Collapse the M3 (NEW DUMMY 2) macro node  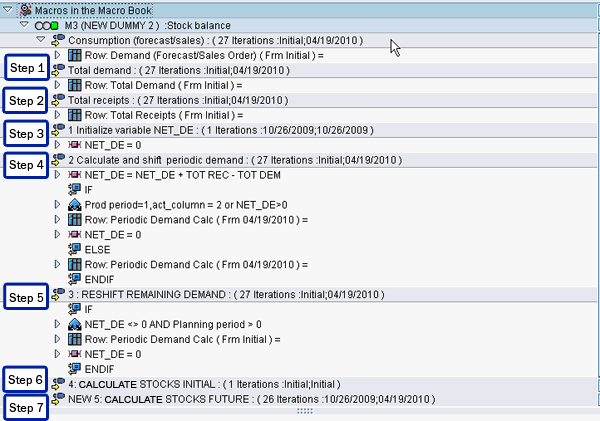(24, 25)
